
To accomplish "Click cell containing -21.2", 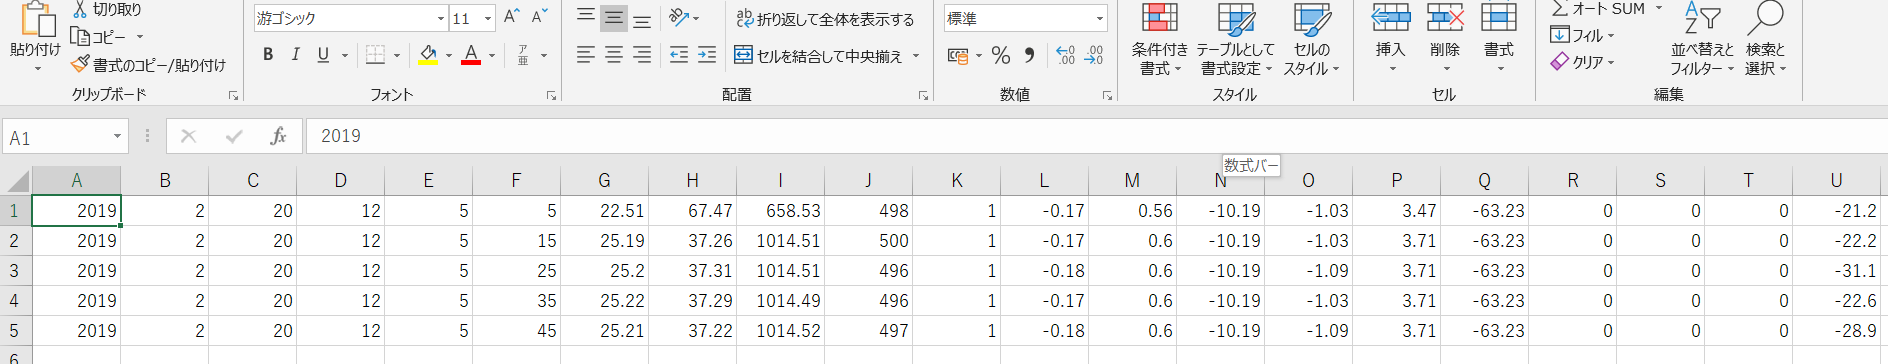I will coord(1836,211).
